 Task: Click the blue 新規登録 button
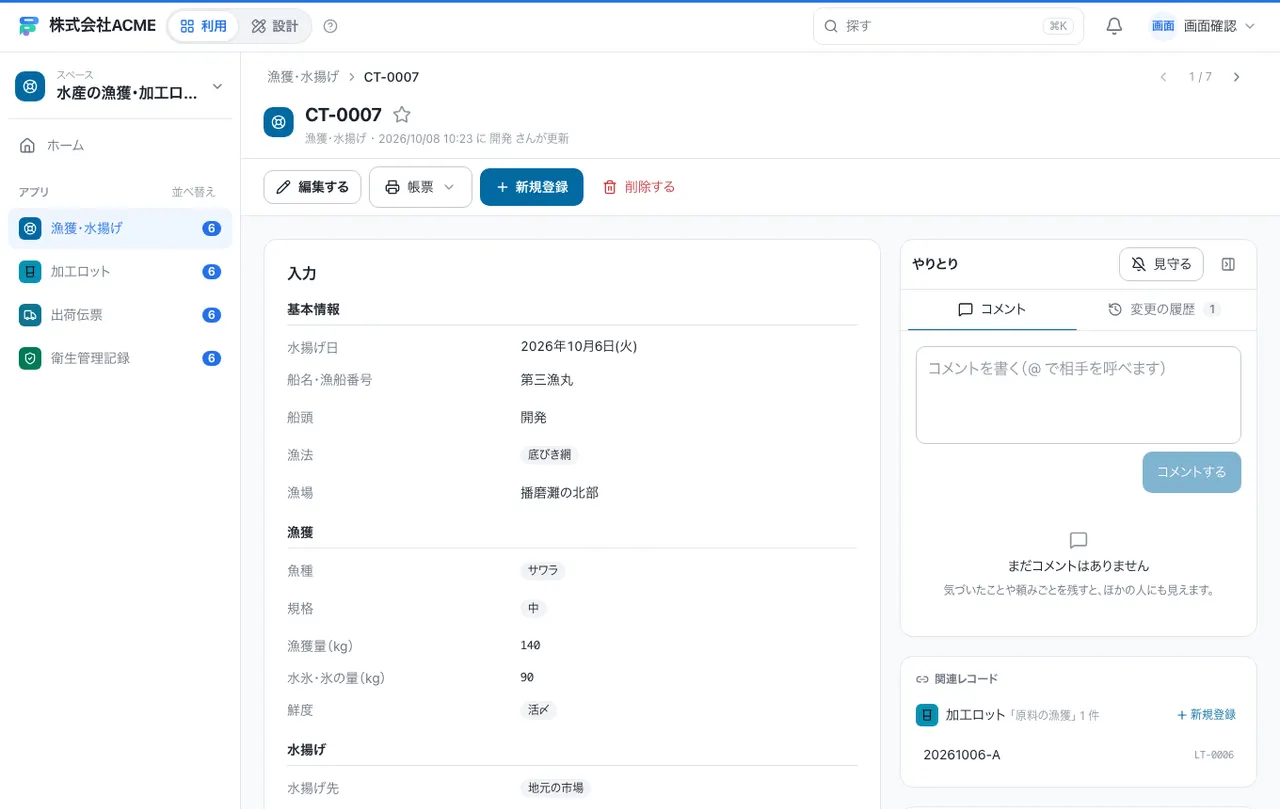coord(532,187)
